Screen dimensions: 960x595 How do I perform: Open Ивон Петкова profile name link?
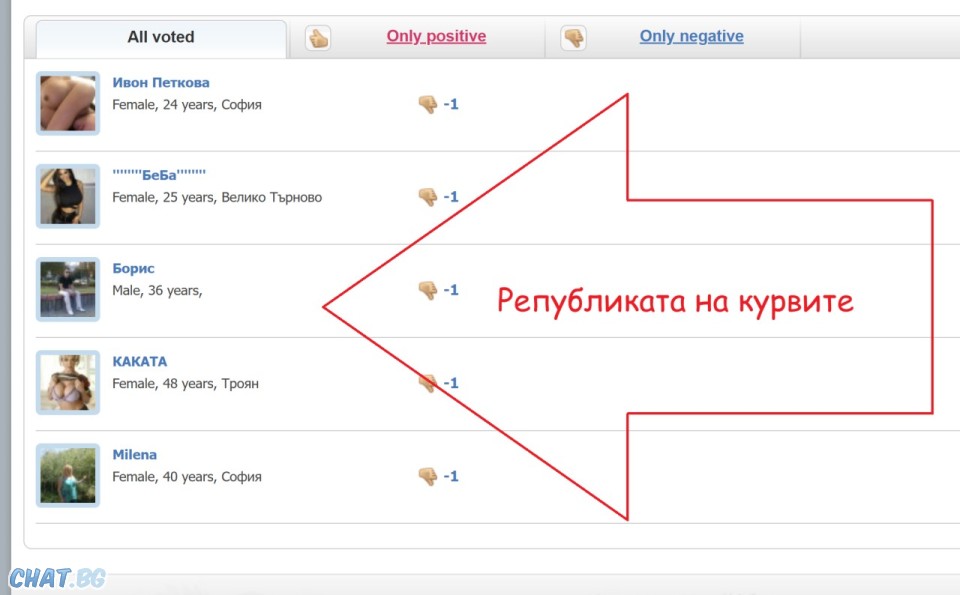click(x=161, y=83)
